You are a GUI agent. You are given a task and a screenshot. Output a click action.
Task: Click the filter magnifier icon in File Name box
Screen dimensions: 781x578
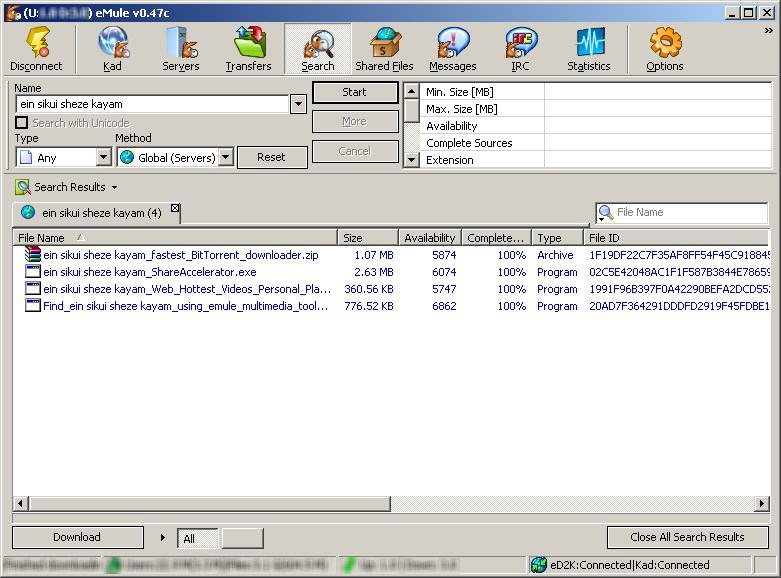pyautogui.click(x=605, y=213)
